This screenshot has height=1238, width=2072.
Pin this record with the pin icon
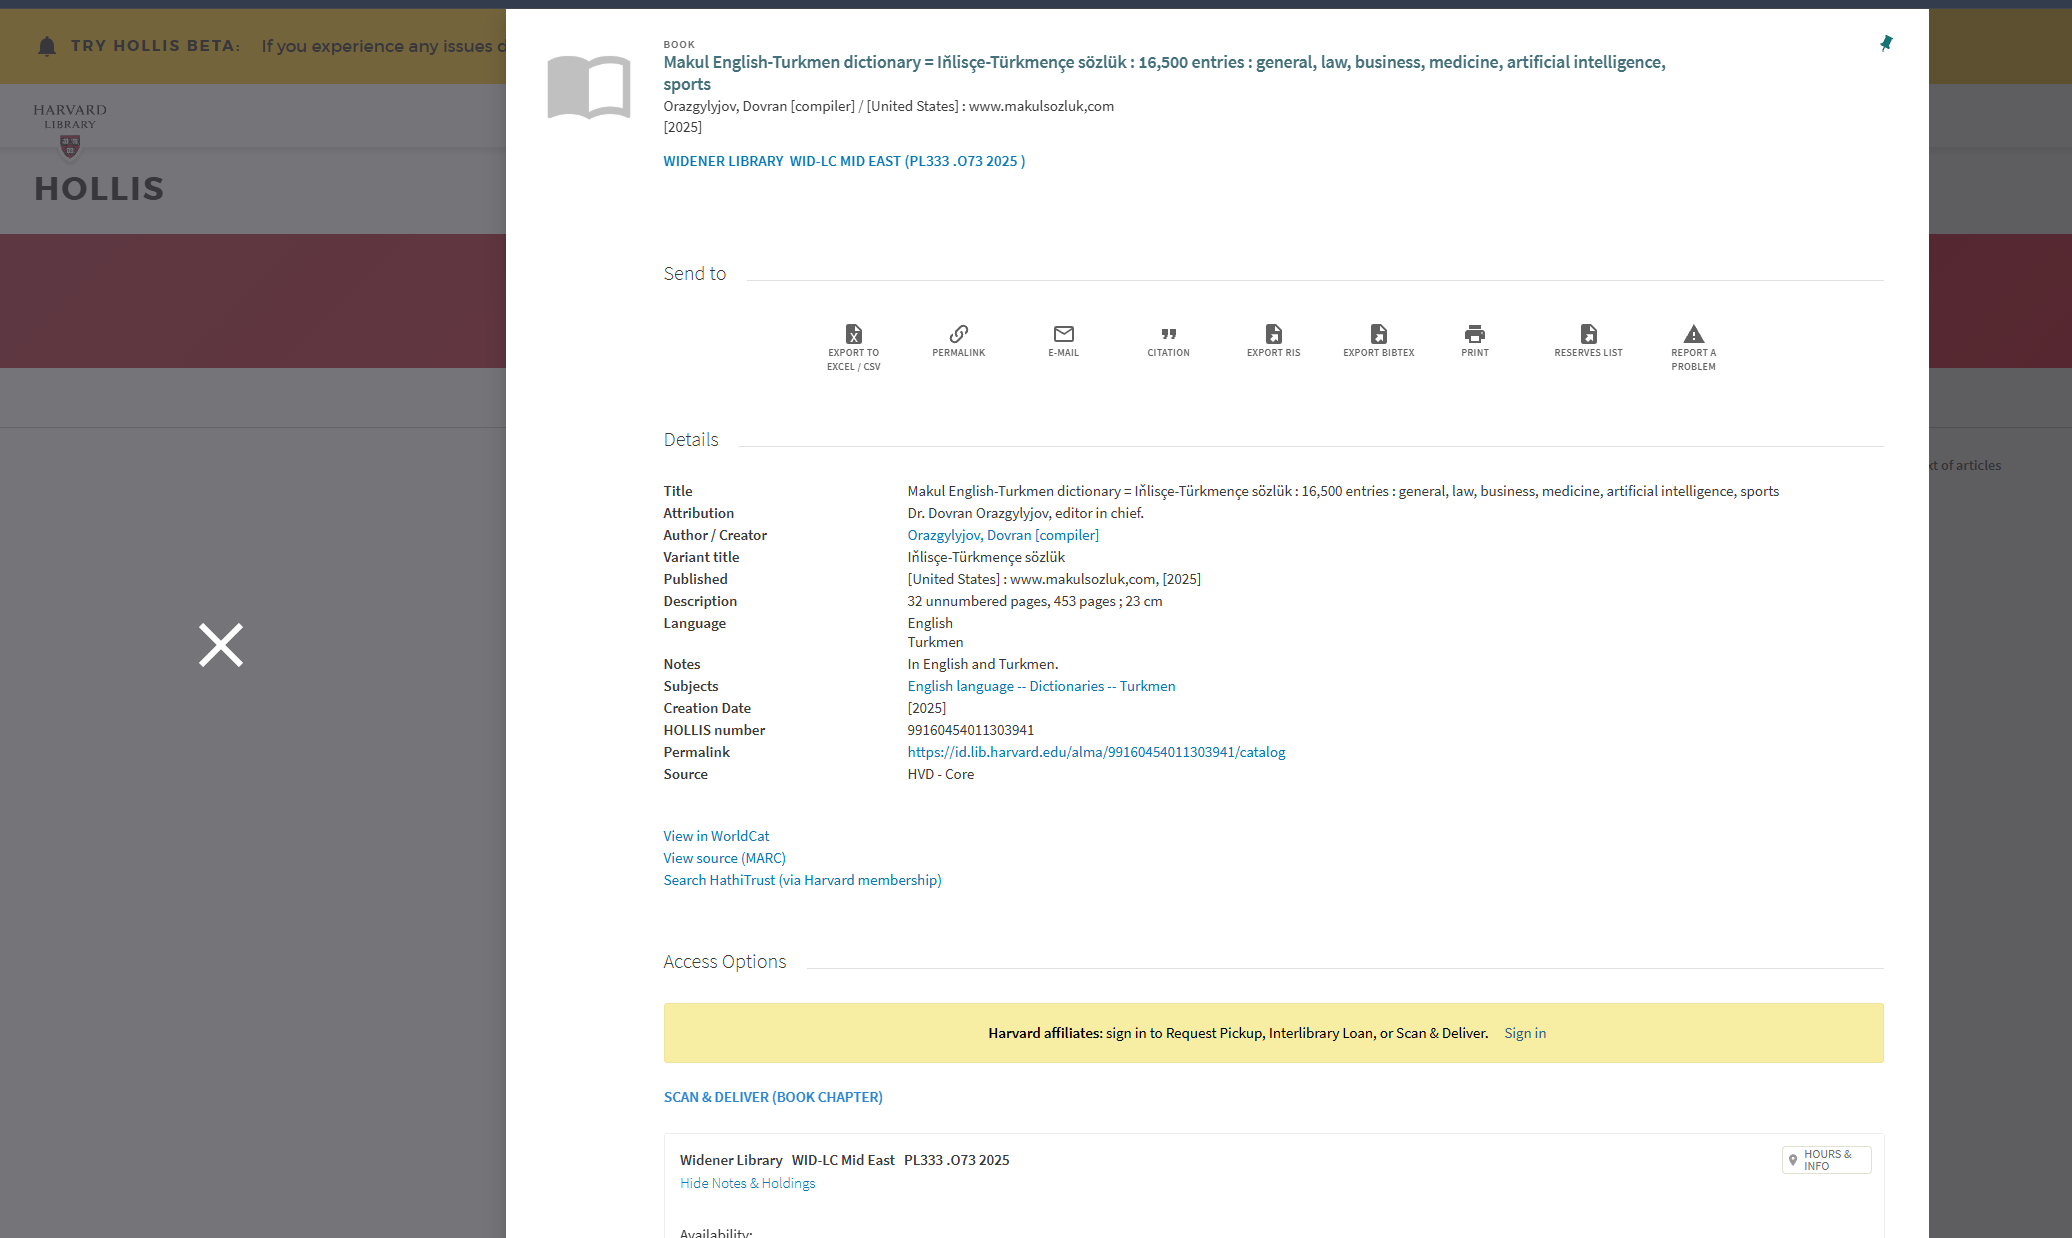(x=1886, y=43)
